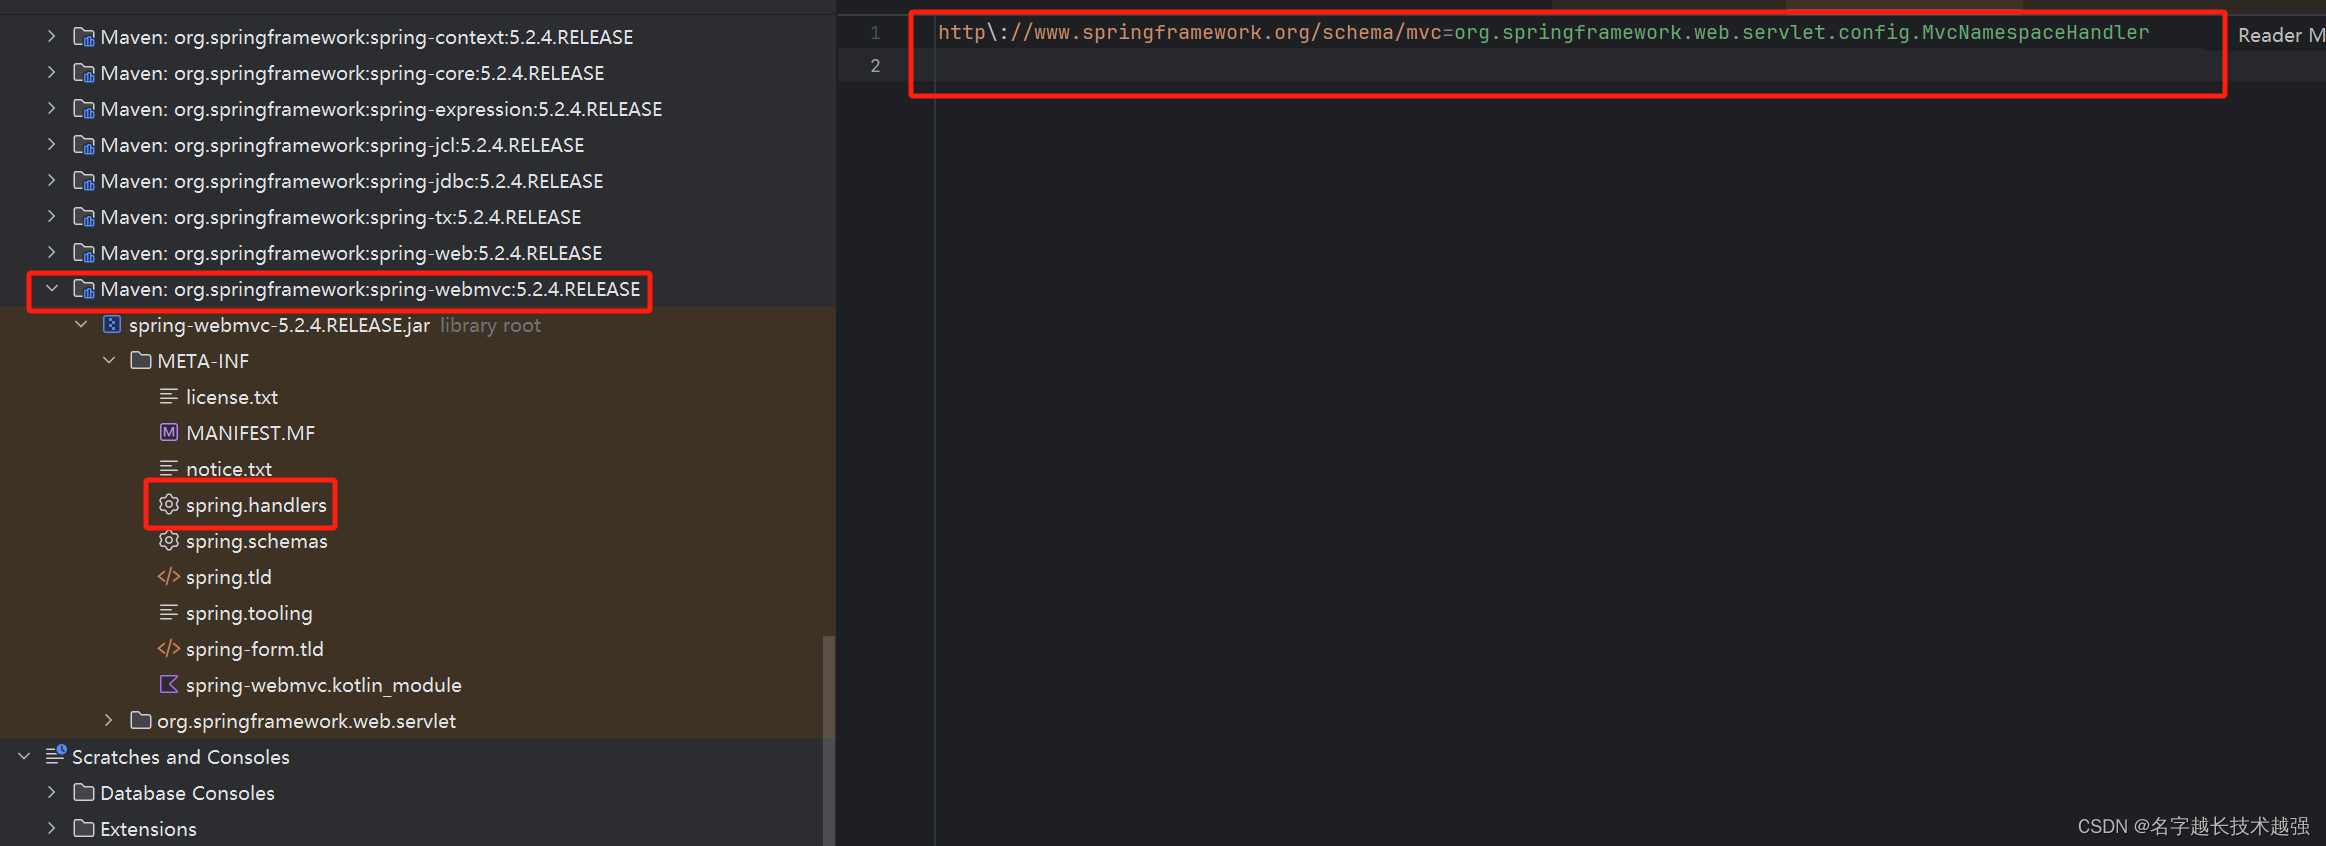The image size is (2326, 846).
Task: Click spring.schemas gear icon
Action: click(x=169, y=540)
